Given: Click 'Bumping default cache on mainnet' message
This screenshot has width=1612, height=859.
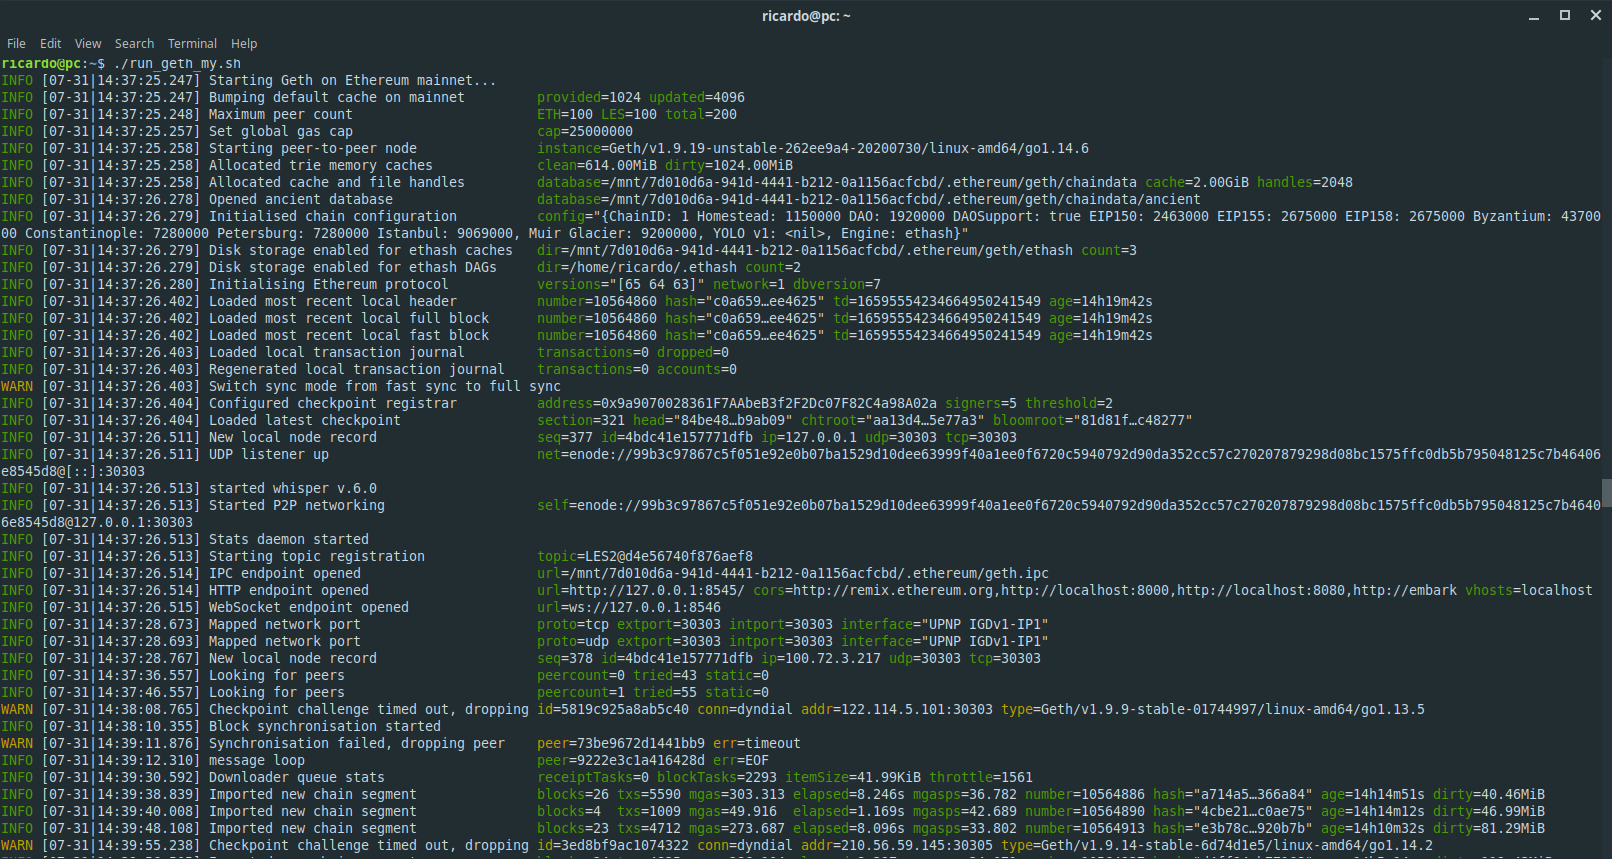Looking at the screenshot, I should pos(337,97).
